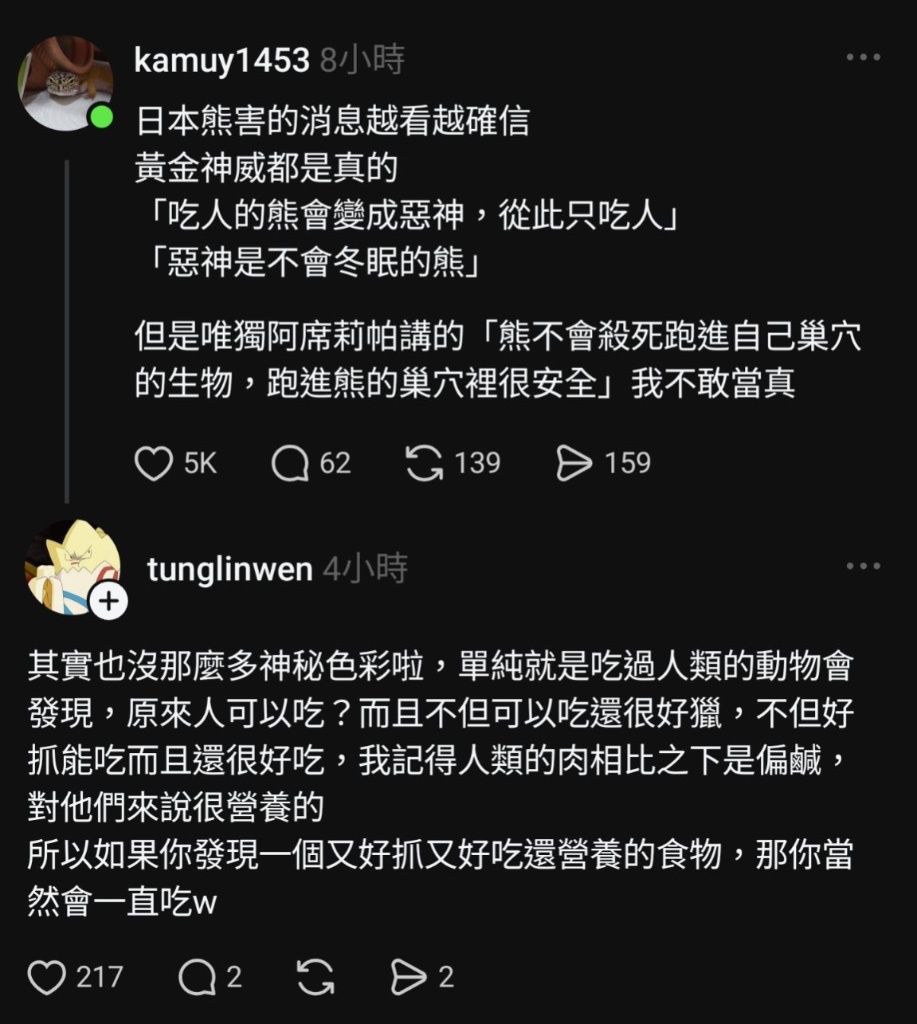Like kamuy1453's post with the heart icon
This screenshot has width=917, height=1024.
pyautogui.click(x=154, y=464)
